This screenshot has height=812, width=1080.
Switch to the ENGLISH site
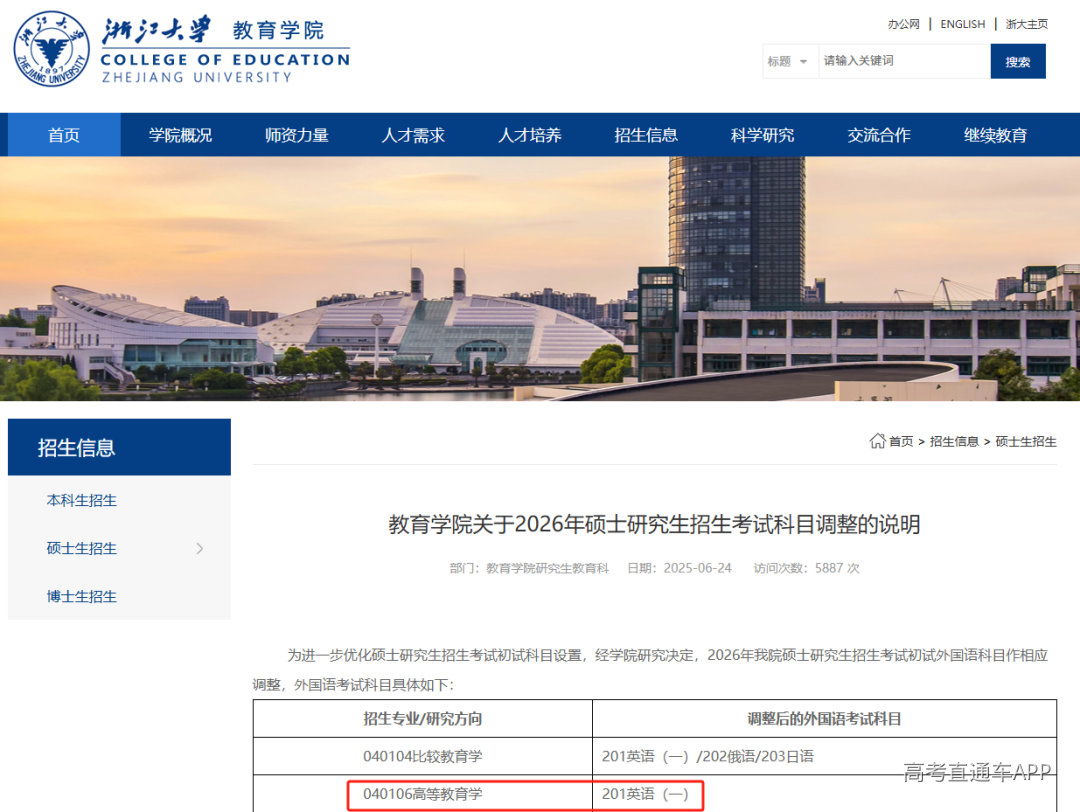[962, 24]
